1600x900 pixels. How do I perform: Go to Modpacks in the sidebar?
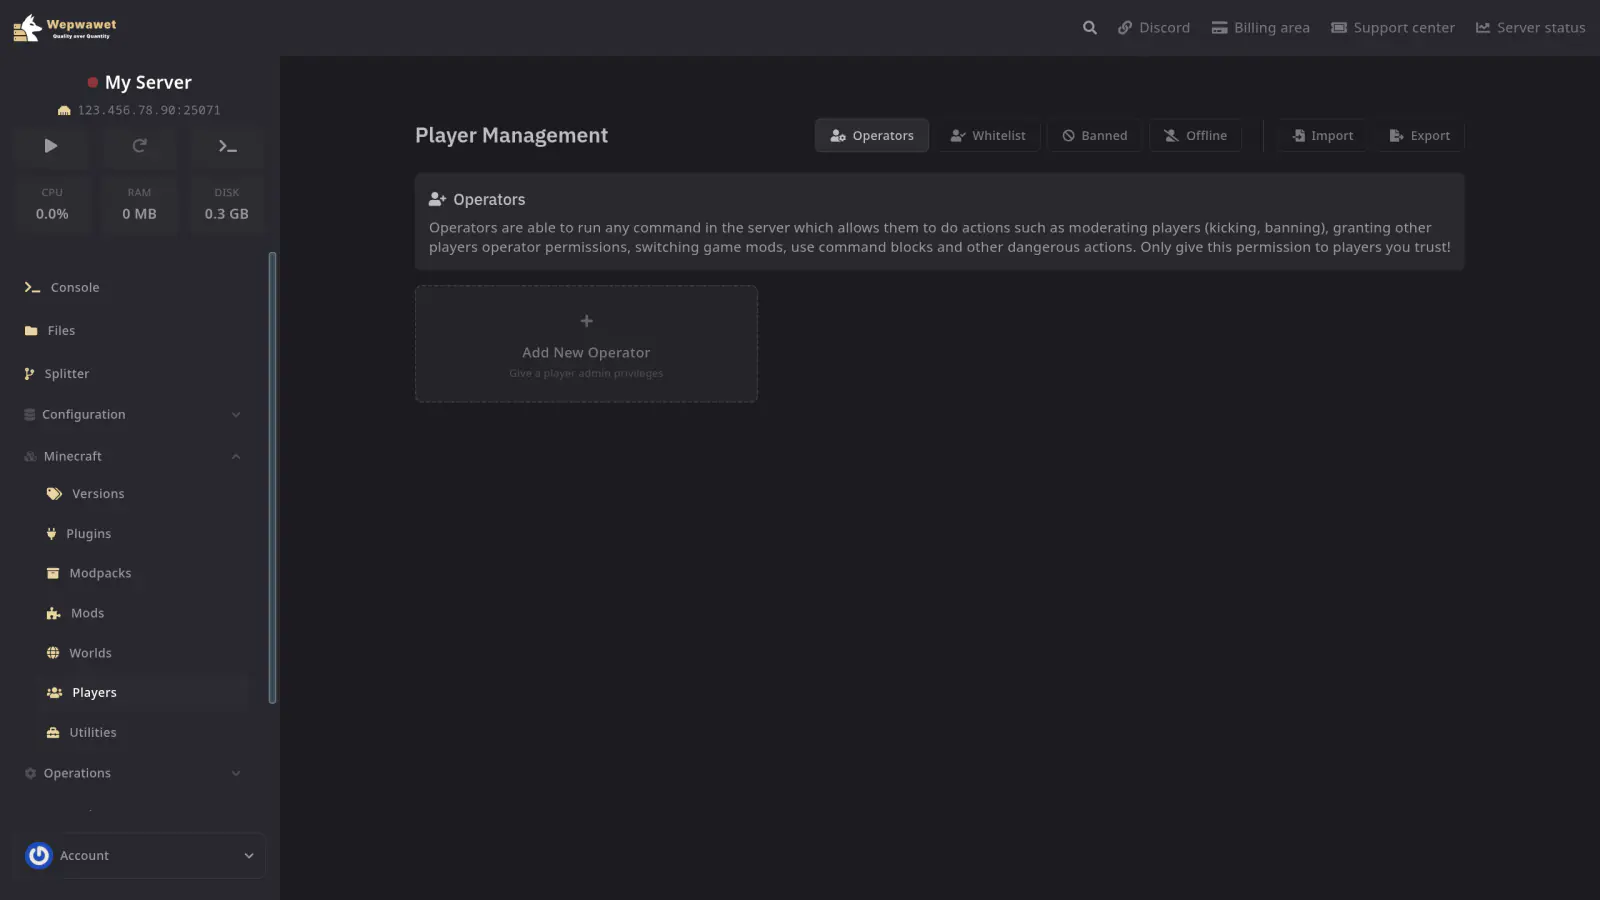[x=100, y=573]
